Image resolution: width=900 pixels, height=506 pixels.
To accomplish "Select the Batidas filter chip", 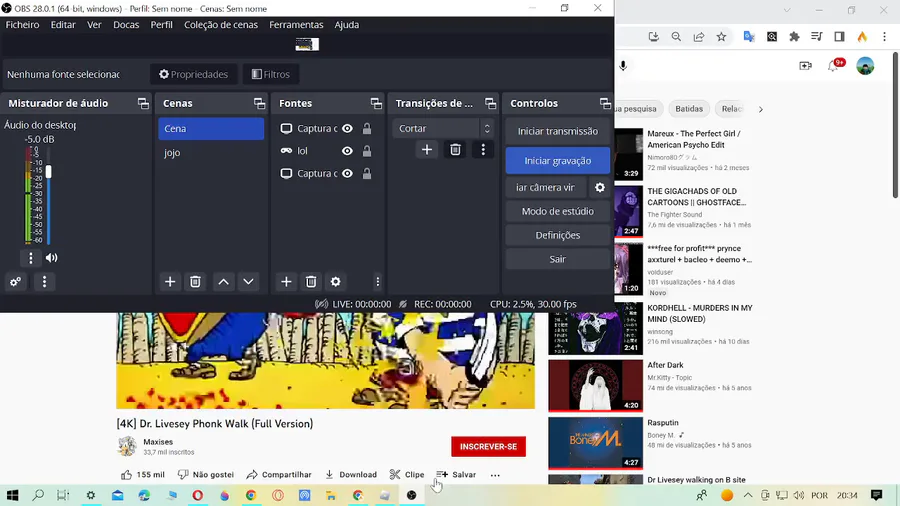I will click(x=689, y=109).
